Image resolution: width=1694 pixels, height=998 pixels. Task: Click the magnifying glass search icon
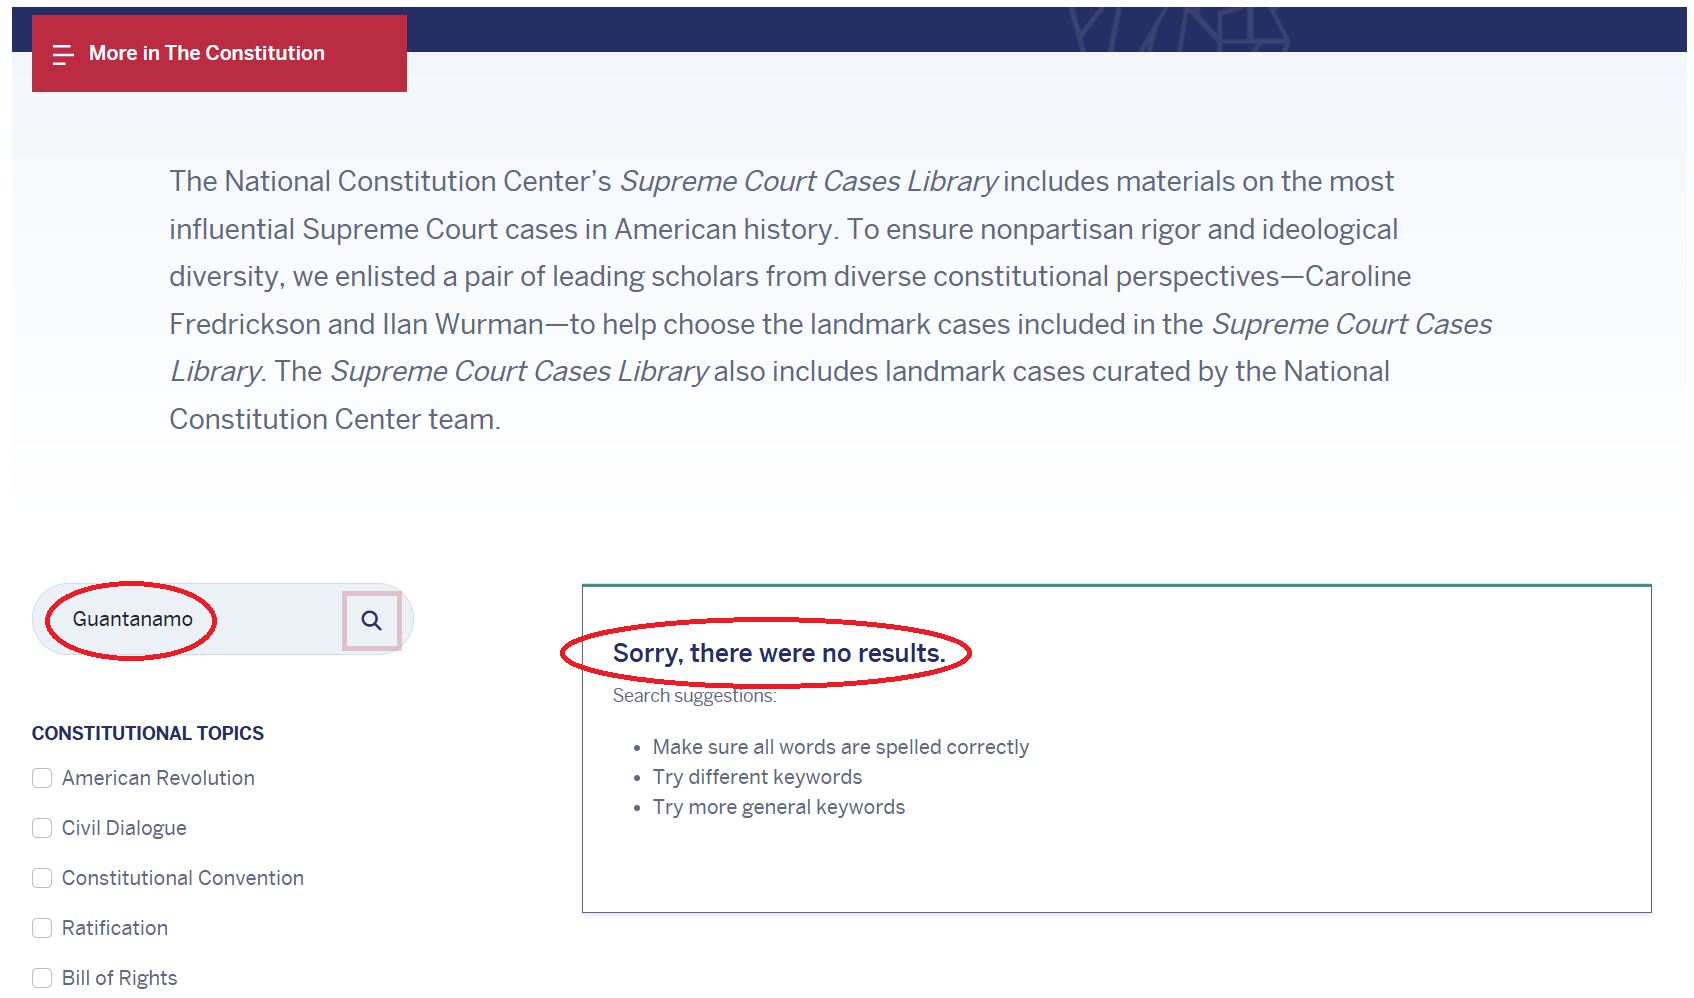pyautogui.click(x=372, y=621)
